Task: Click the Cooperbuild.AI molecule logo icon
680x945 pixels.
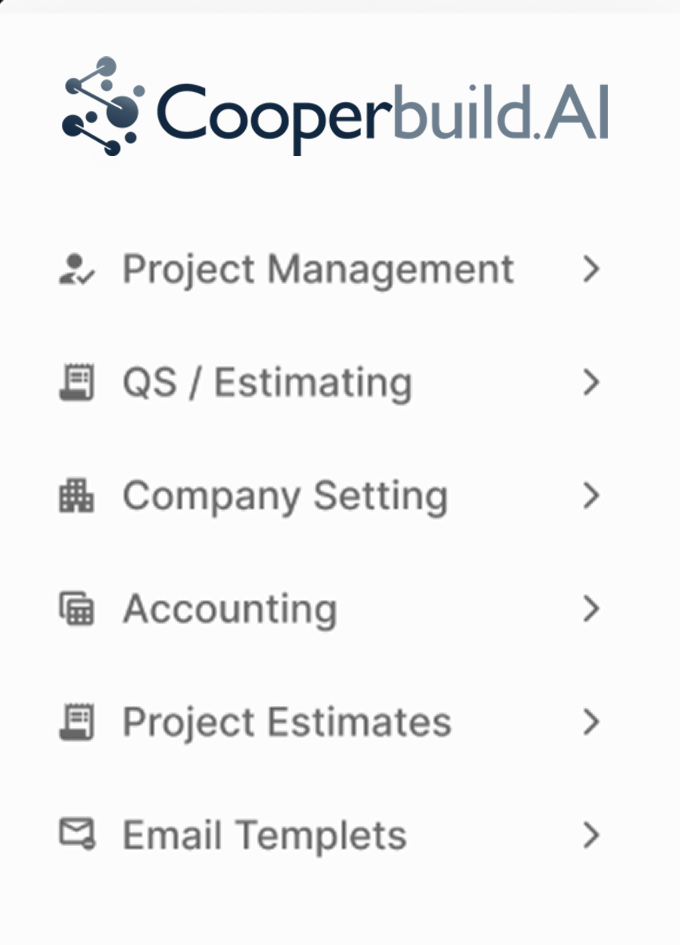Action: click(103, 107)
